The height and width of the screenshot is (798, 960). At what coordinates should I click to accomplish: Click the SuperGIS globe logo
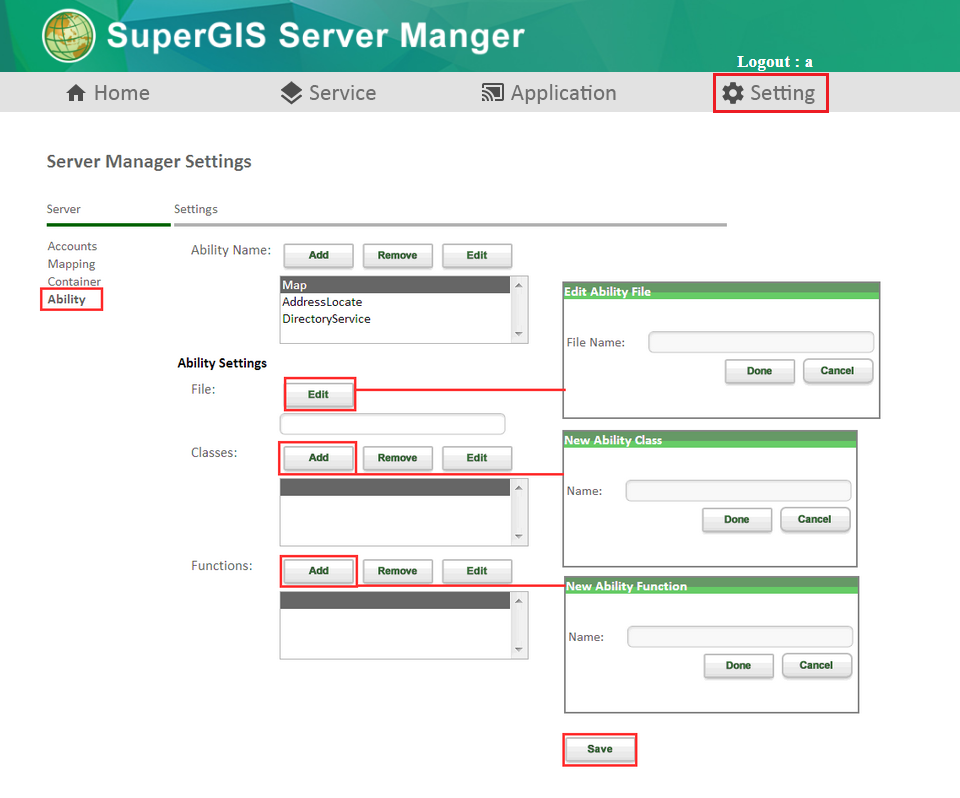(x=69, y=36)
